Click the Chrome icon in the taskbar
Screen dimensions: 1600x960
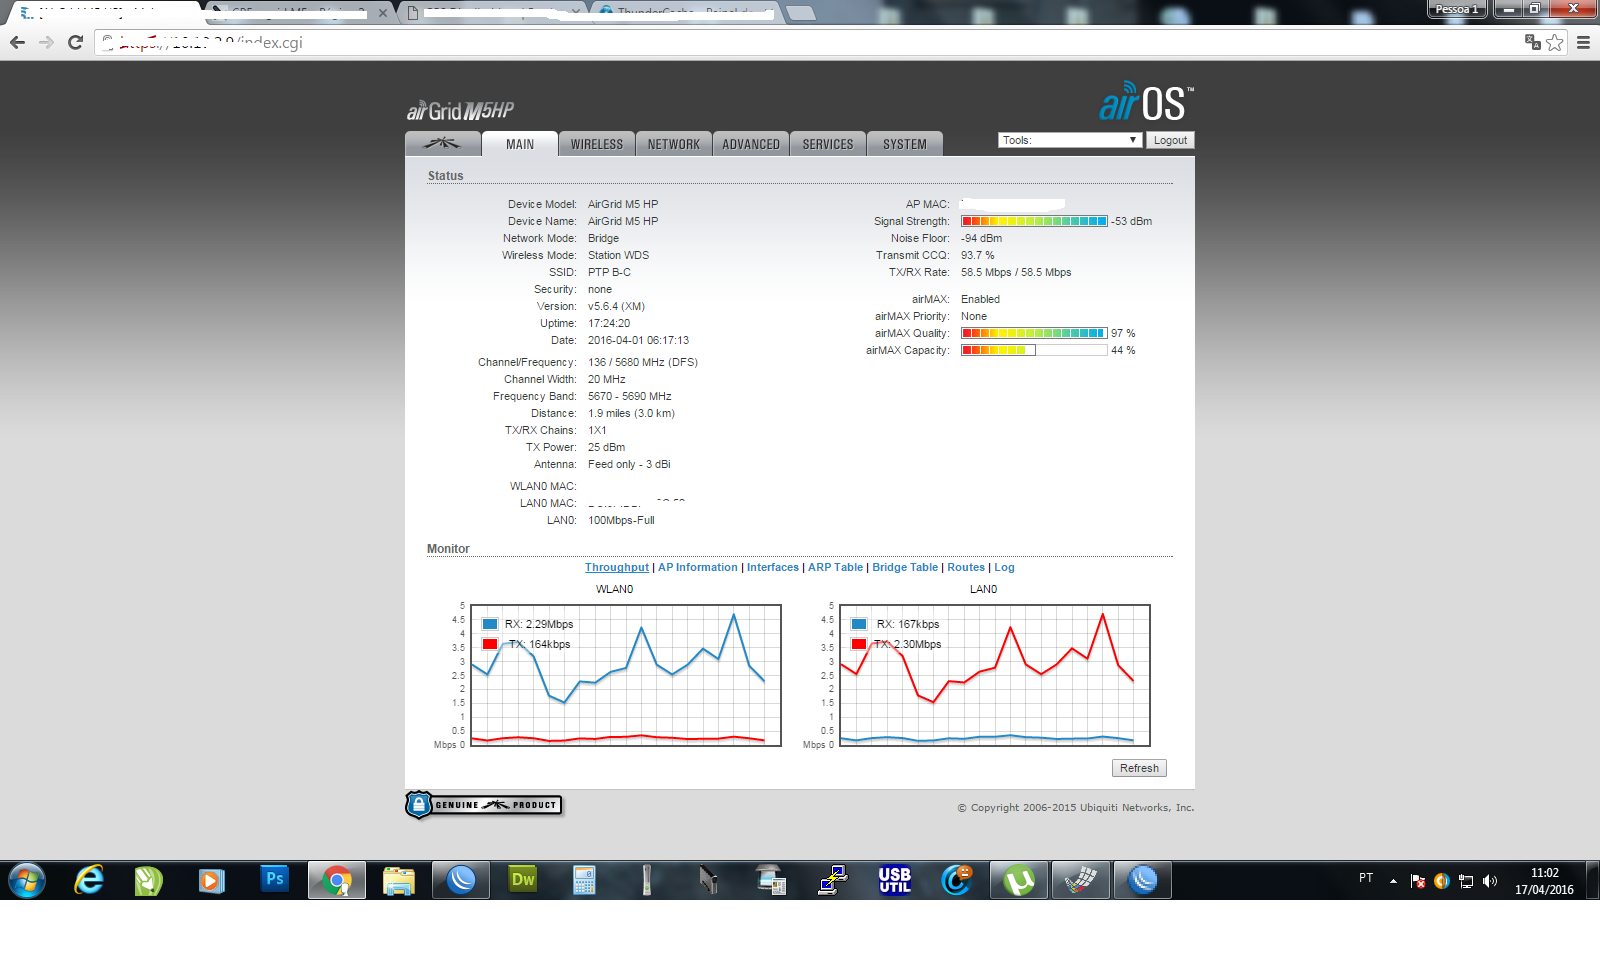click(337, 880)
